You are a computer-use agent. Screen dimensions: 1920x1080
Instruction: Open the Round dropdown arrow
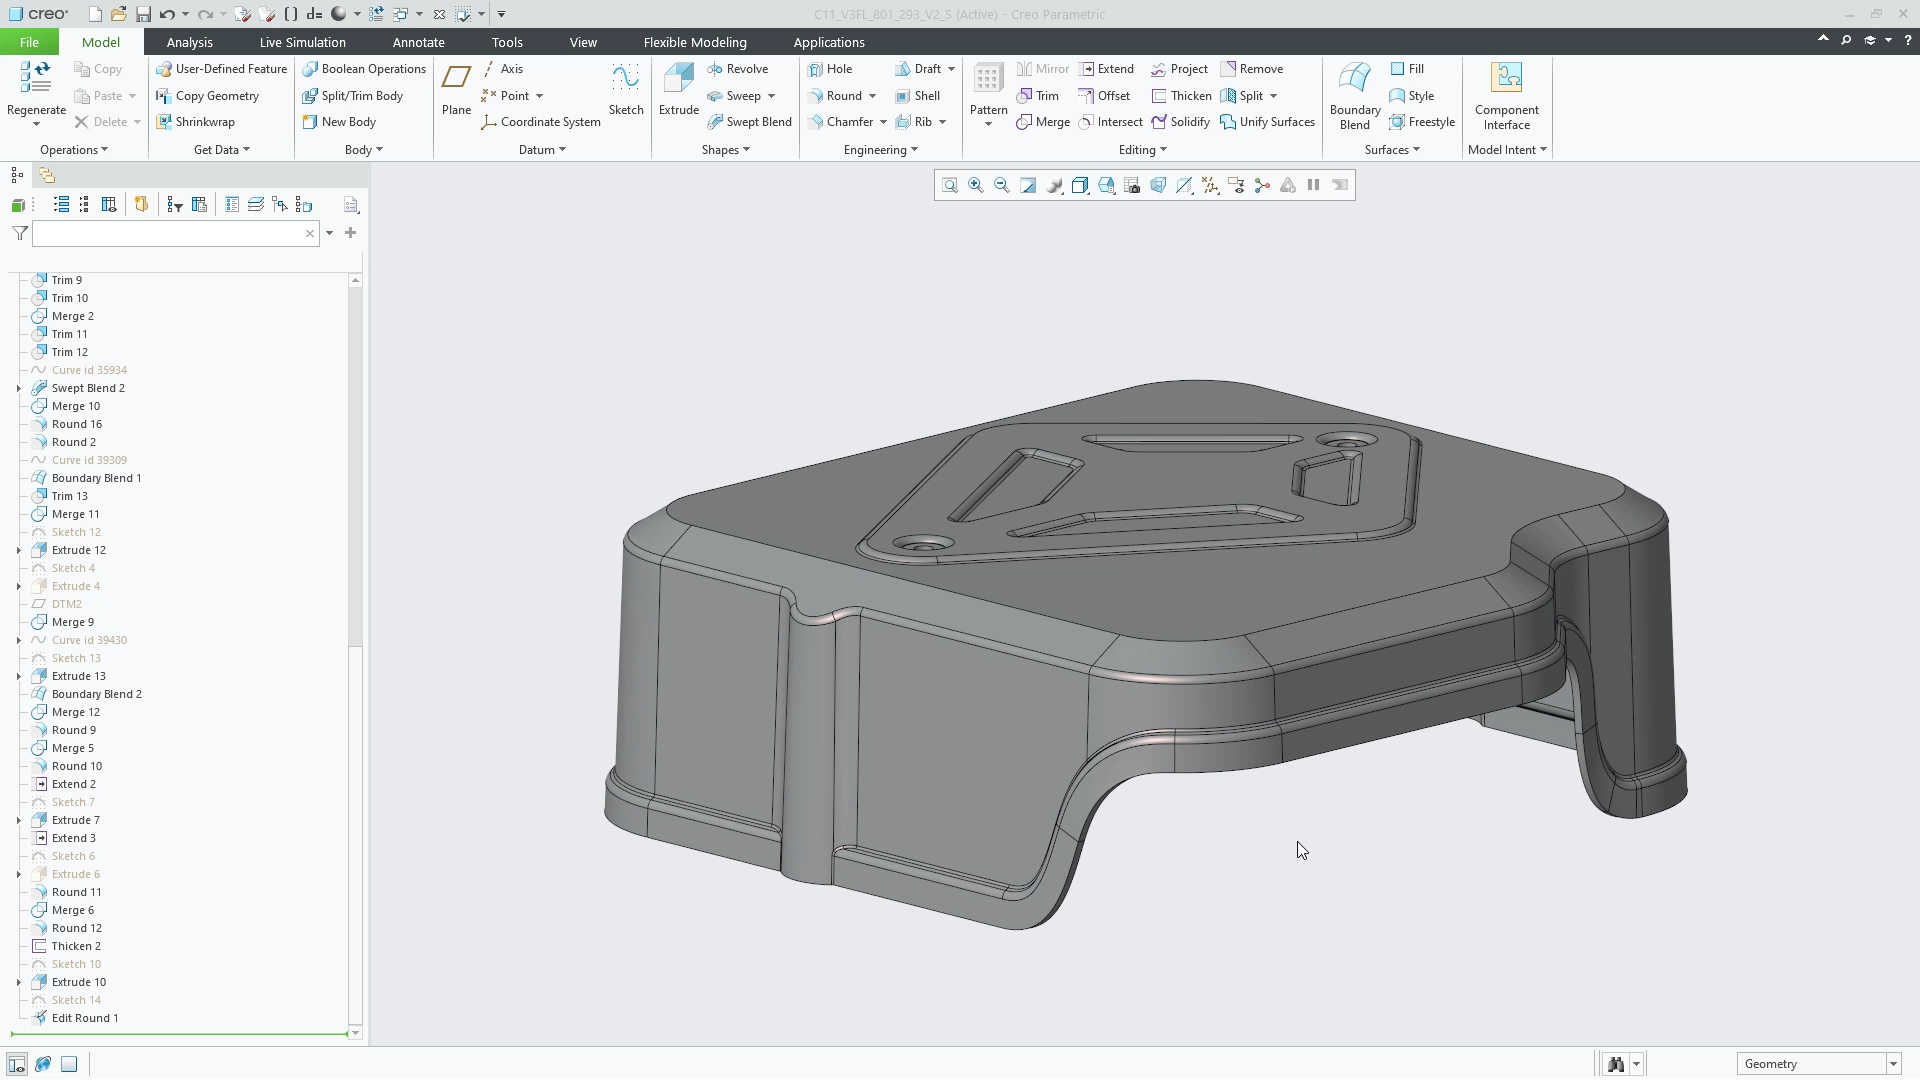[872, 96]
